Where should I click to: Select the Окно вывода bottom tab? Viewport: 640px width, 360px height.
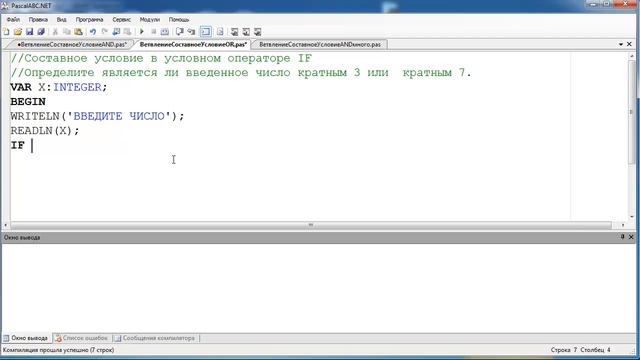[26, 338]
